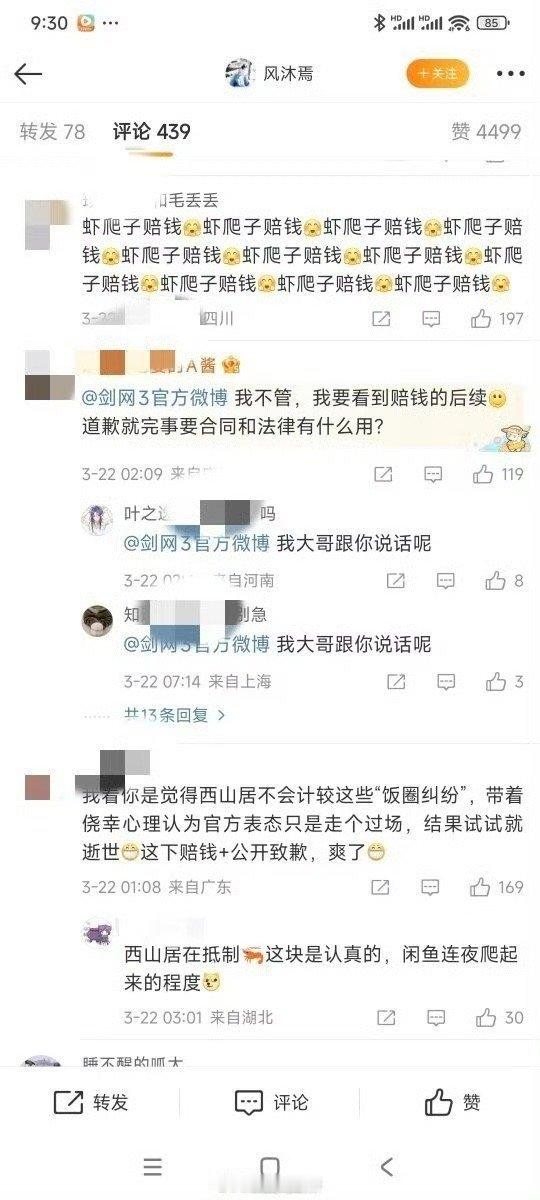Open 风沐焉 profile avatar in header
This screenshot has height=1200, width=540.
pos(240,73)
